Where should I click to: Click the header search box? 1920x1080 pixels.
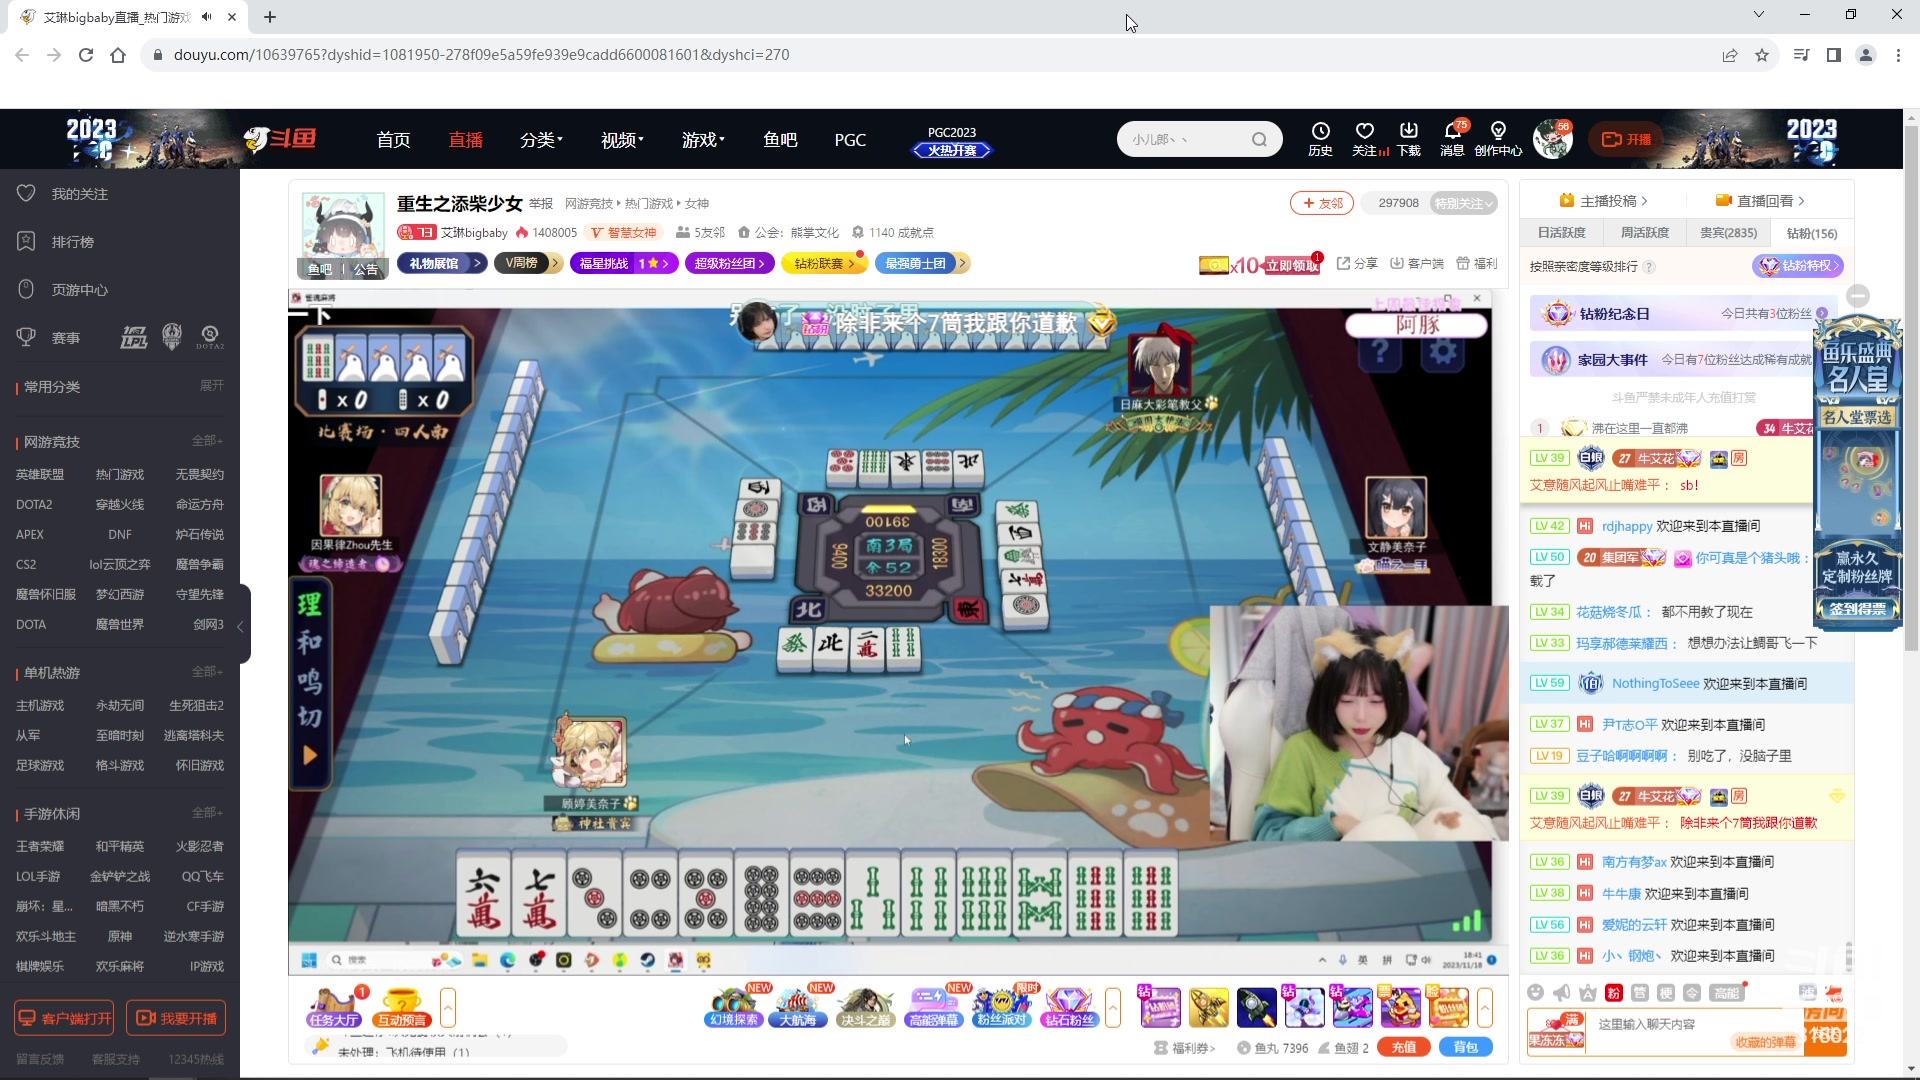[1200, 140]
